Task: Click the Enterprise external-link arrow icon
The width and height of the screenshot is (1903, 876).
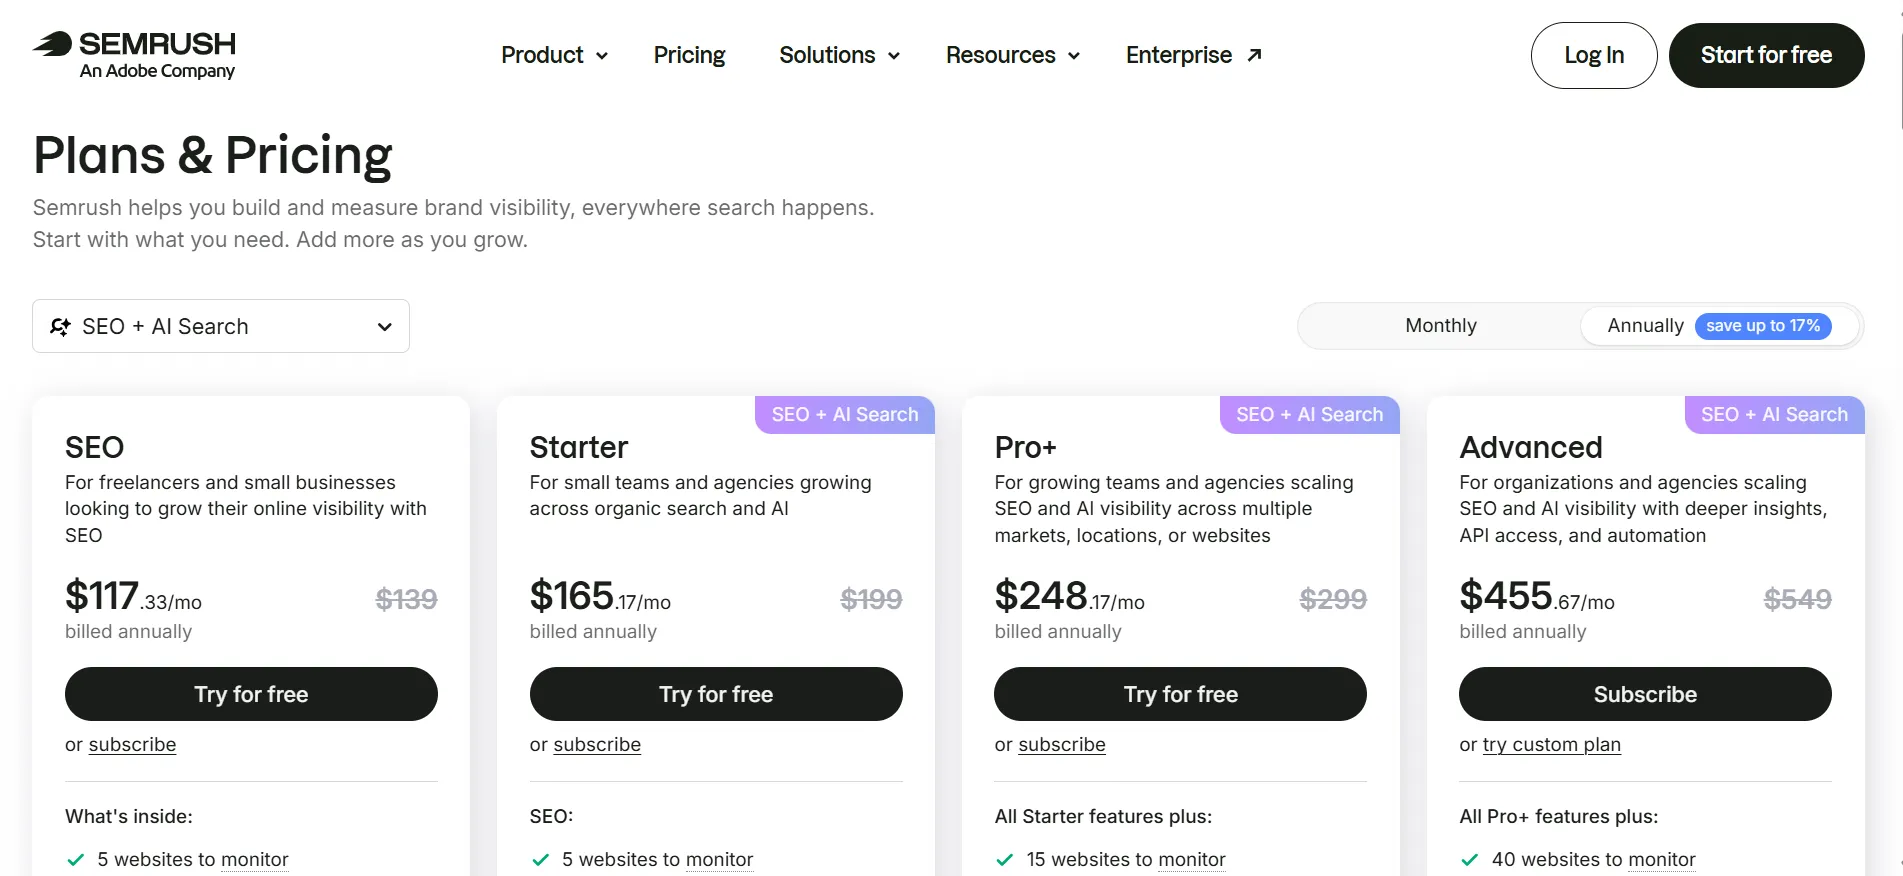Action: [x=1255, y=55]
